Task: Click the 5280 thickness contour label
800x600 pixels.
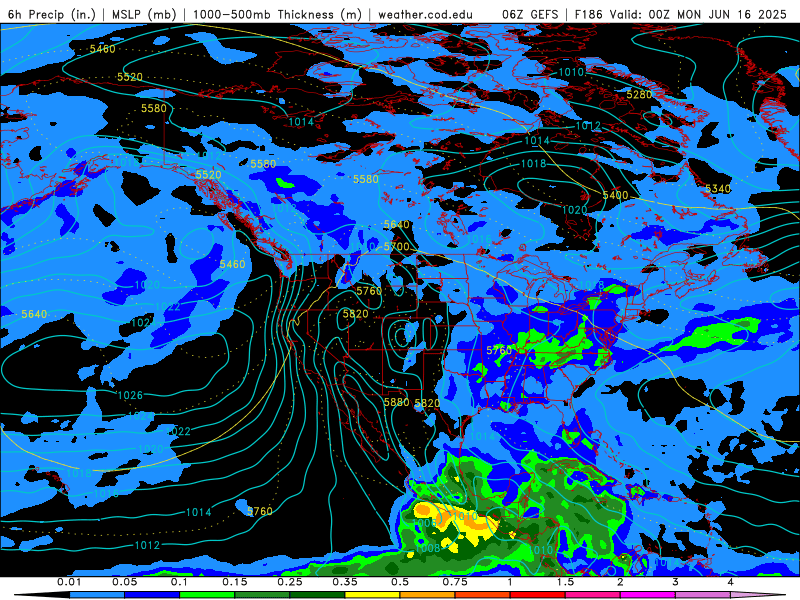Action: pyautogui.click(x=639, y=94)
